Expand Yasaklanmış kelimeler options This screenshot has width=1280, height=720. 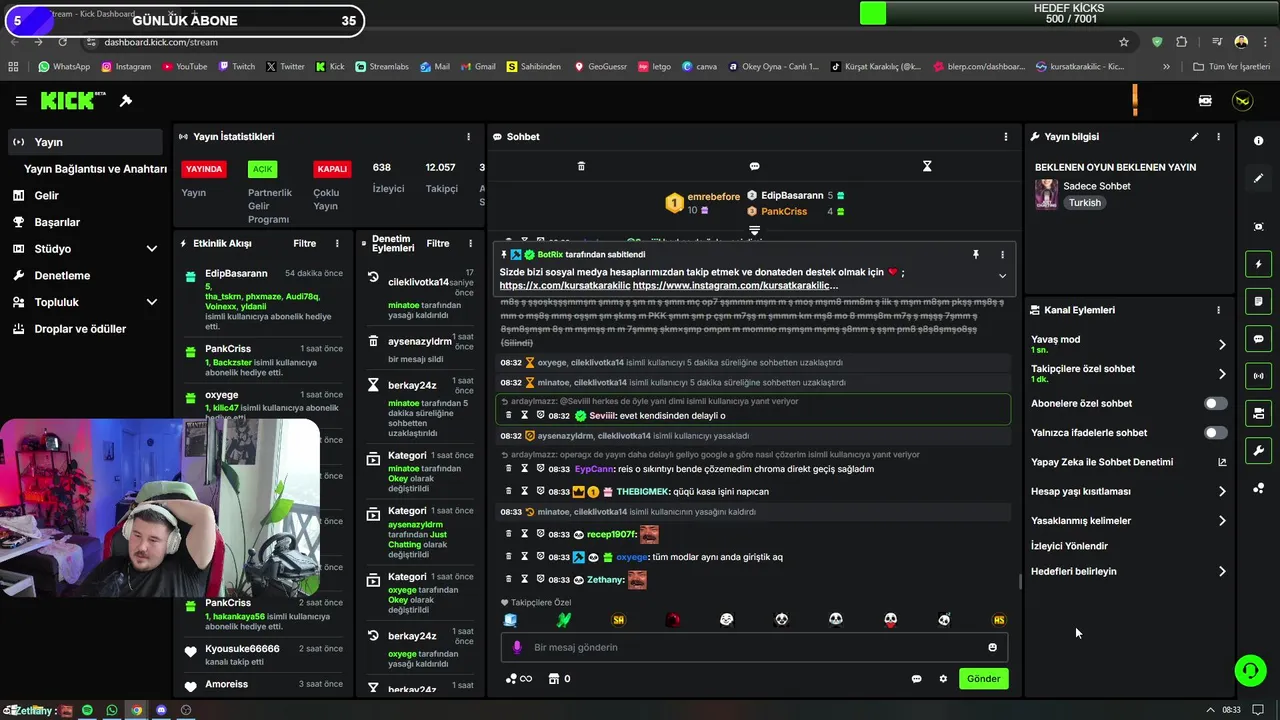point(1221,521)
